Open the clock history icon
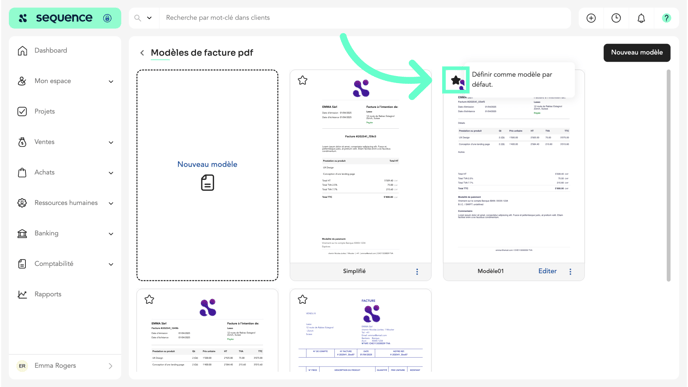Viewport: 688px width, 387px height. 616,18
